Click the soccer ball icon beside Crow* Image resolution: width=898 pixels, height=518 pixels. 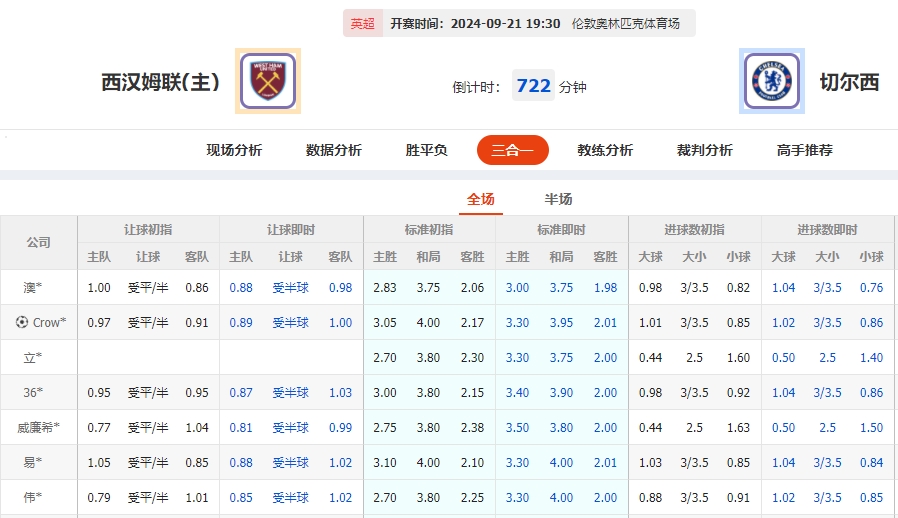(22, 322)
